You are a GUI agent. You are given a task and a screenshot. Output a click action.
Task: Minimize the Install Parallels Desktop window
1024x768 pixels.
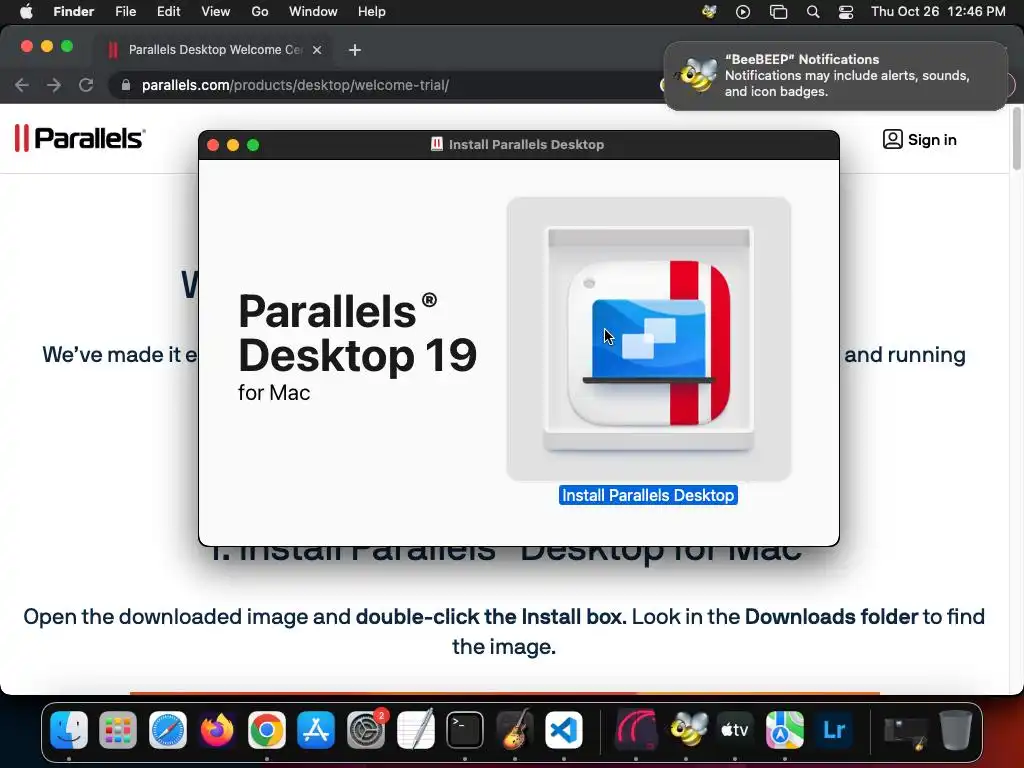[233, 145]
